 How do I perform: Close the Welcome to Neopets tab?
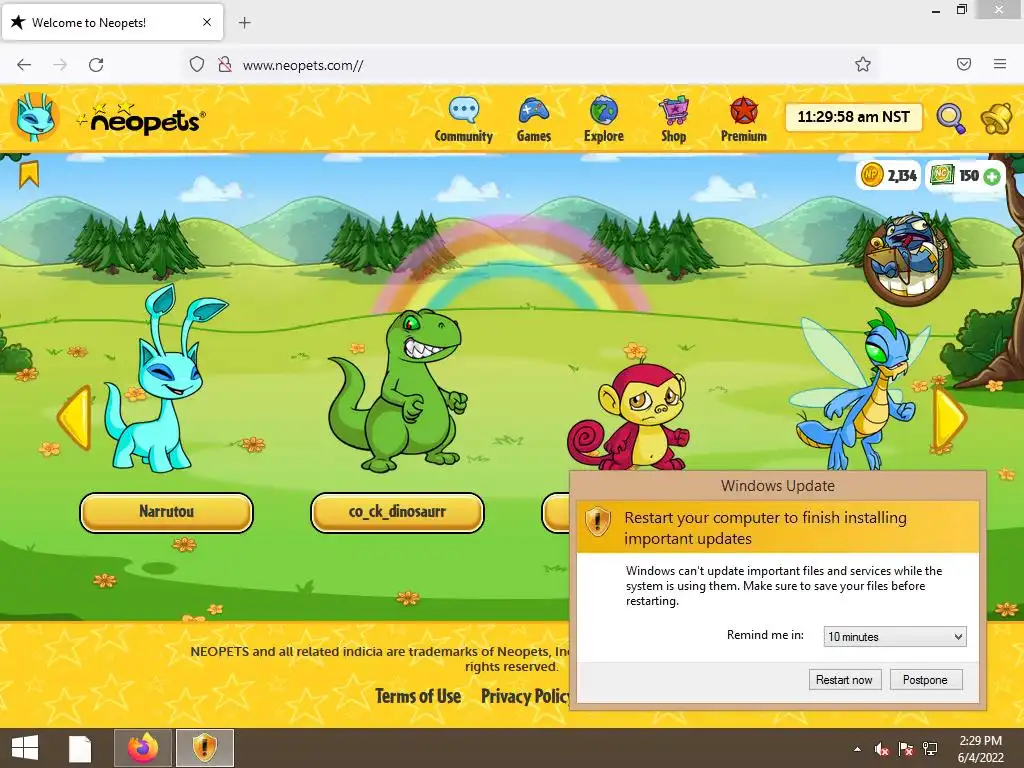207,22
